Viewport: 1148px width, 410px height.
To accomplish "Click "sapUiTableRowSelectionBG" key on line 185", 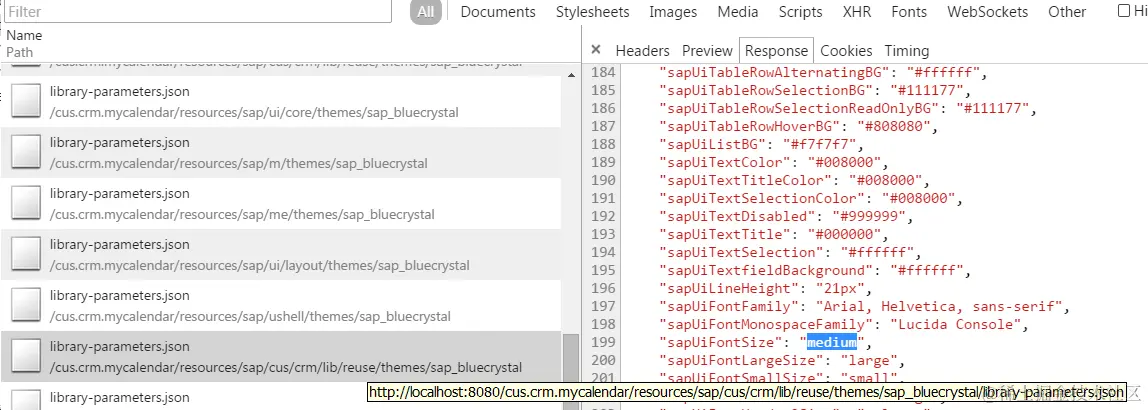I will coord(766,91).
